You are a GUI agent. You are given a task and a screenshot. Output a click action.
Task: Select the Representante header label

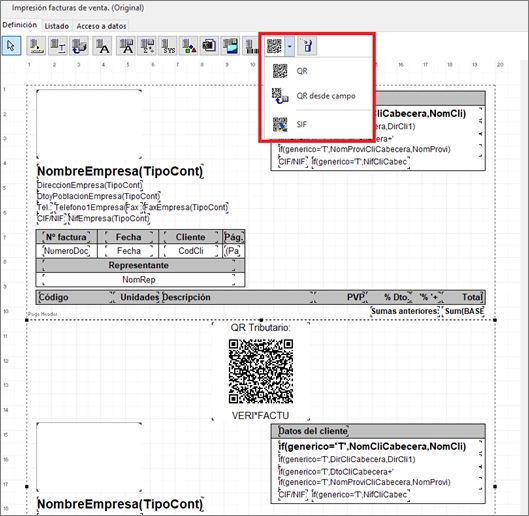pos(138,265)
